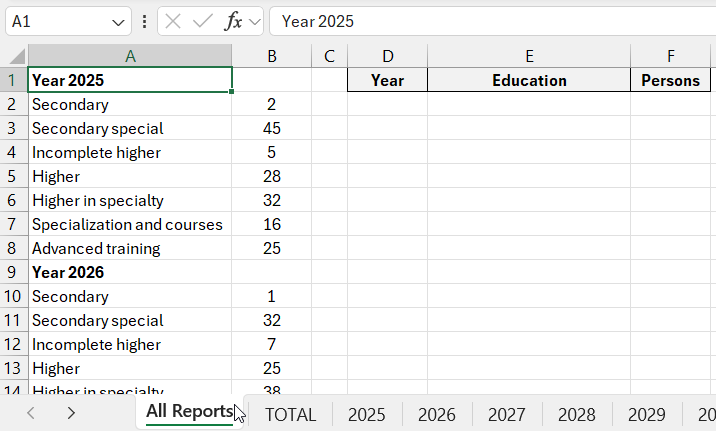Expand the function list dropdown beside fx
Screen dimensions: 716x431
tap(254, 21)
